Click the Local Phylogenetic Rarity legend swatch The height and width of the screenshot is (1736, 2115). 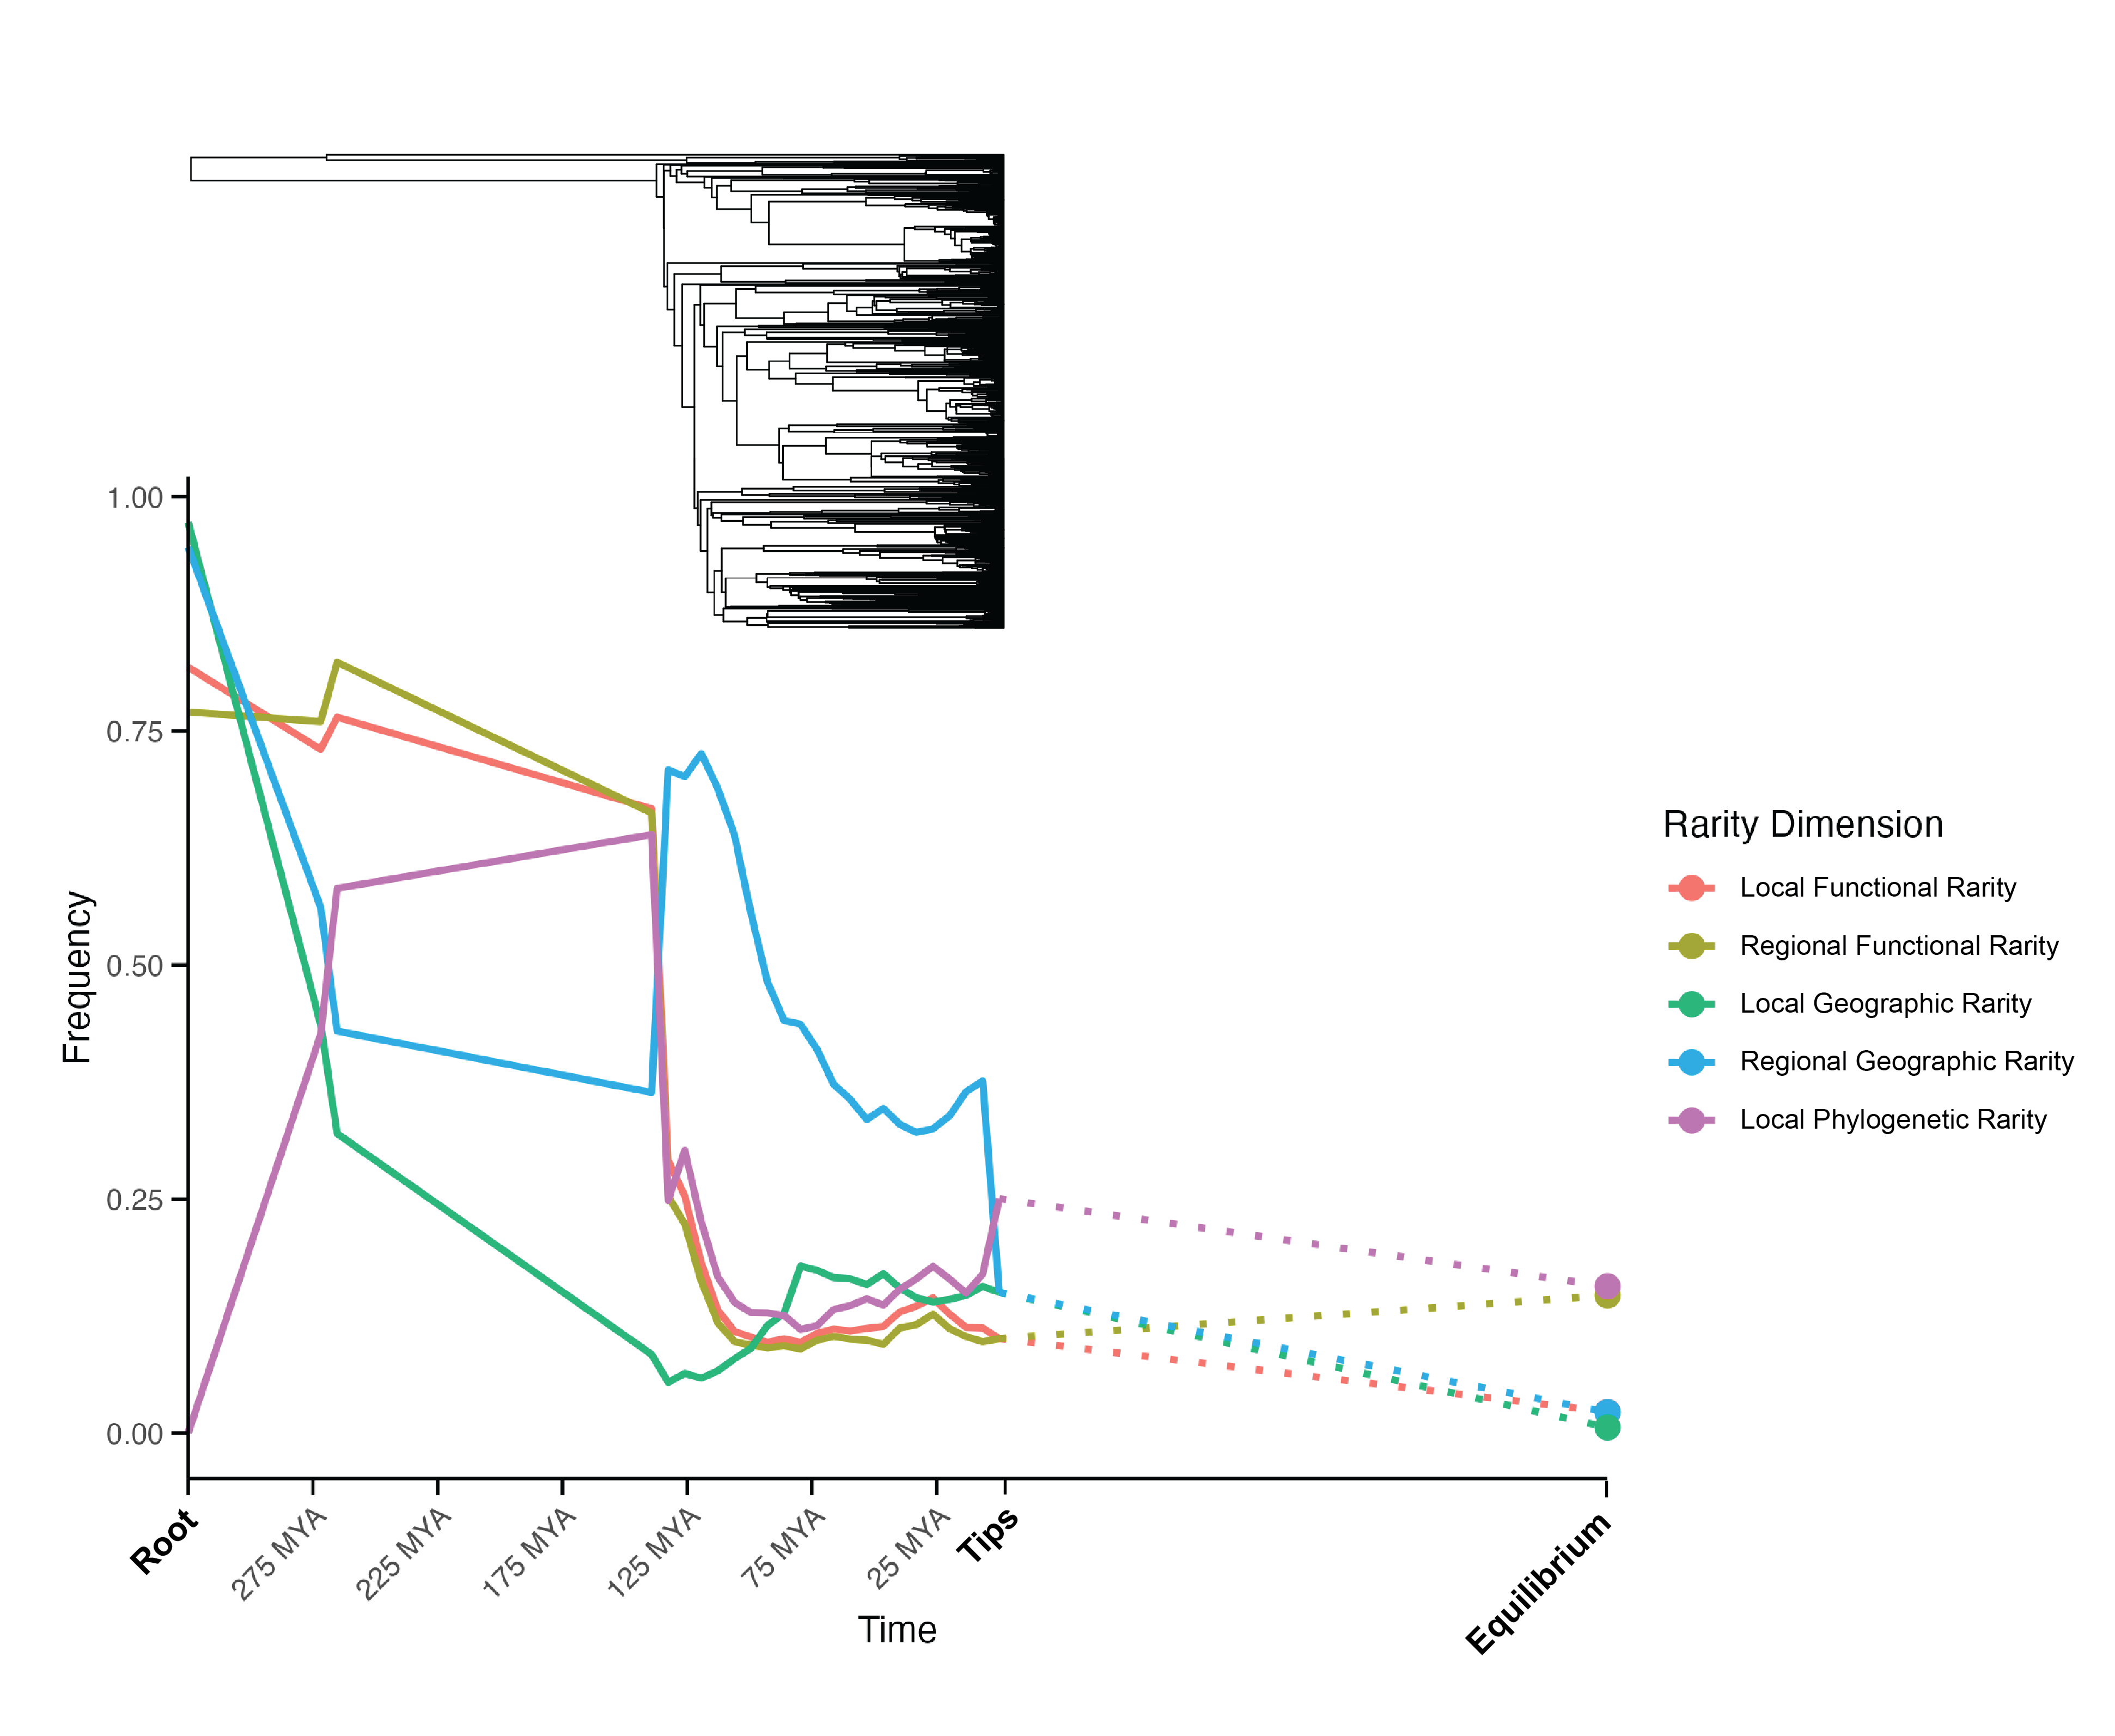1691,1120
